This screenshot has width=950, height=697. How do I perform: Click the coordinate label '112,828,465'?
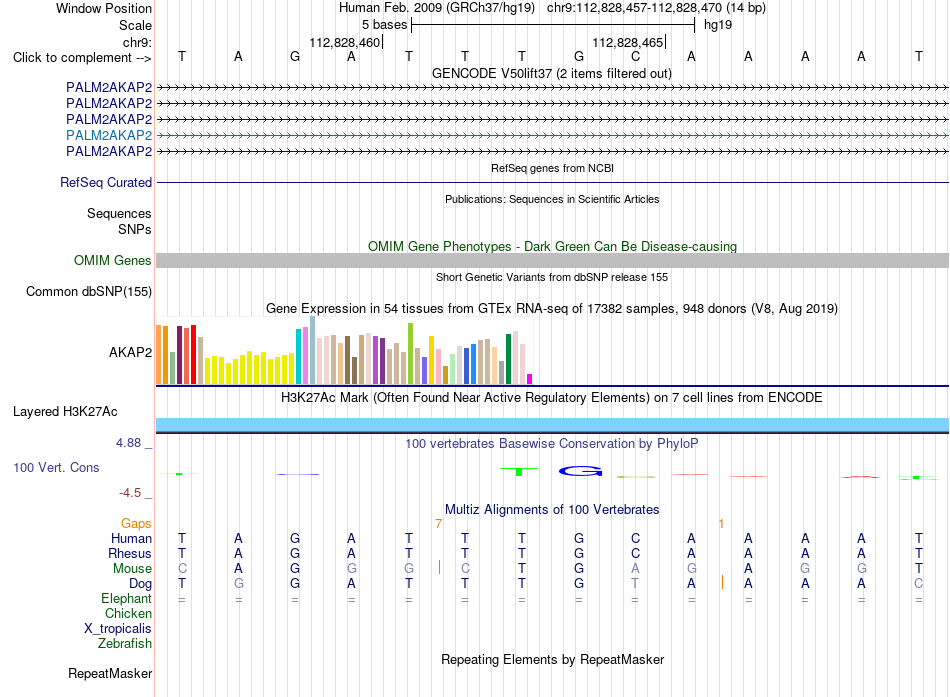[x=628, y=42]
